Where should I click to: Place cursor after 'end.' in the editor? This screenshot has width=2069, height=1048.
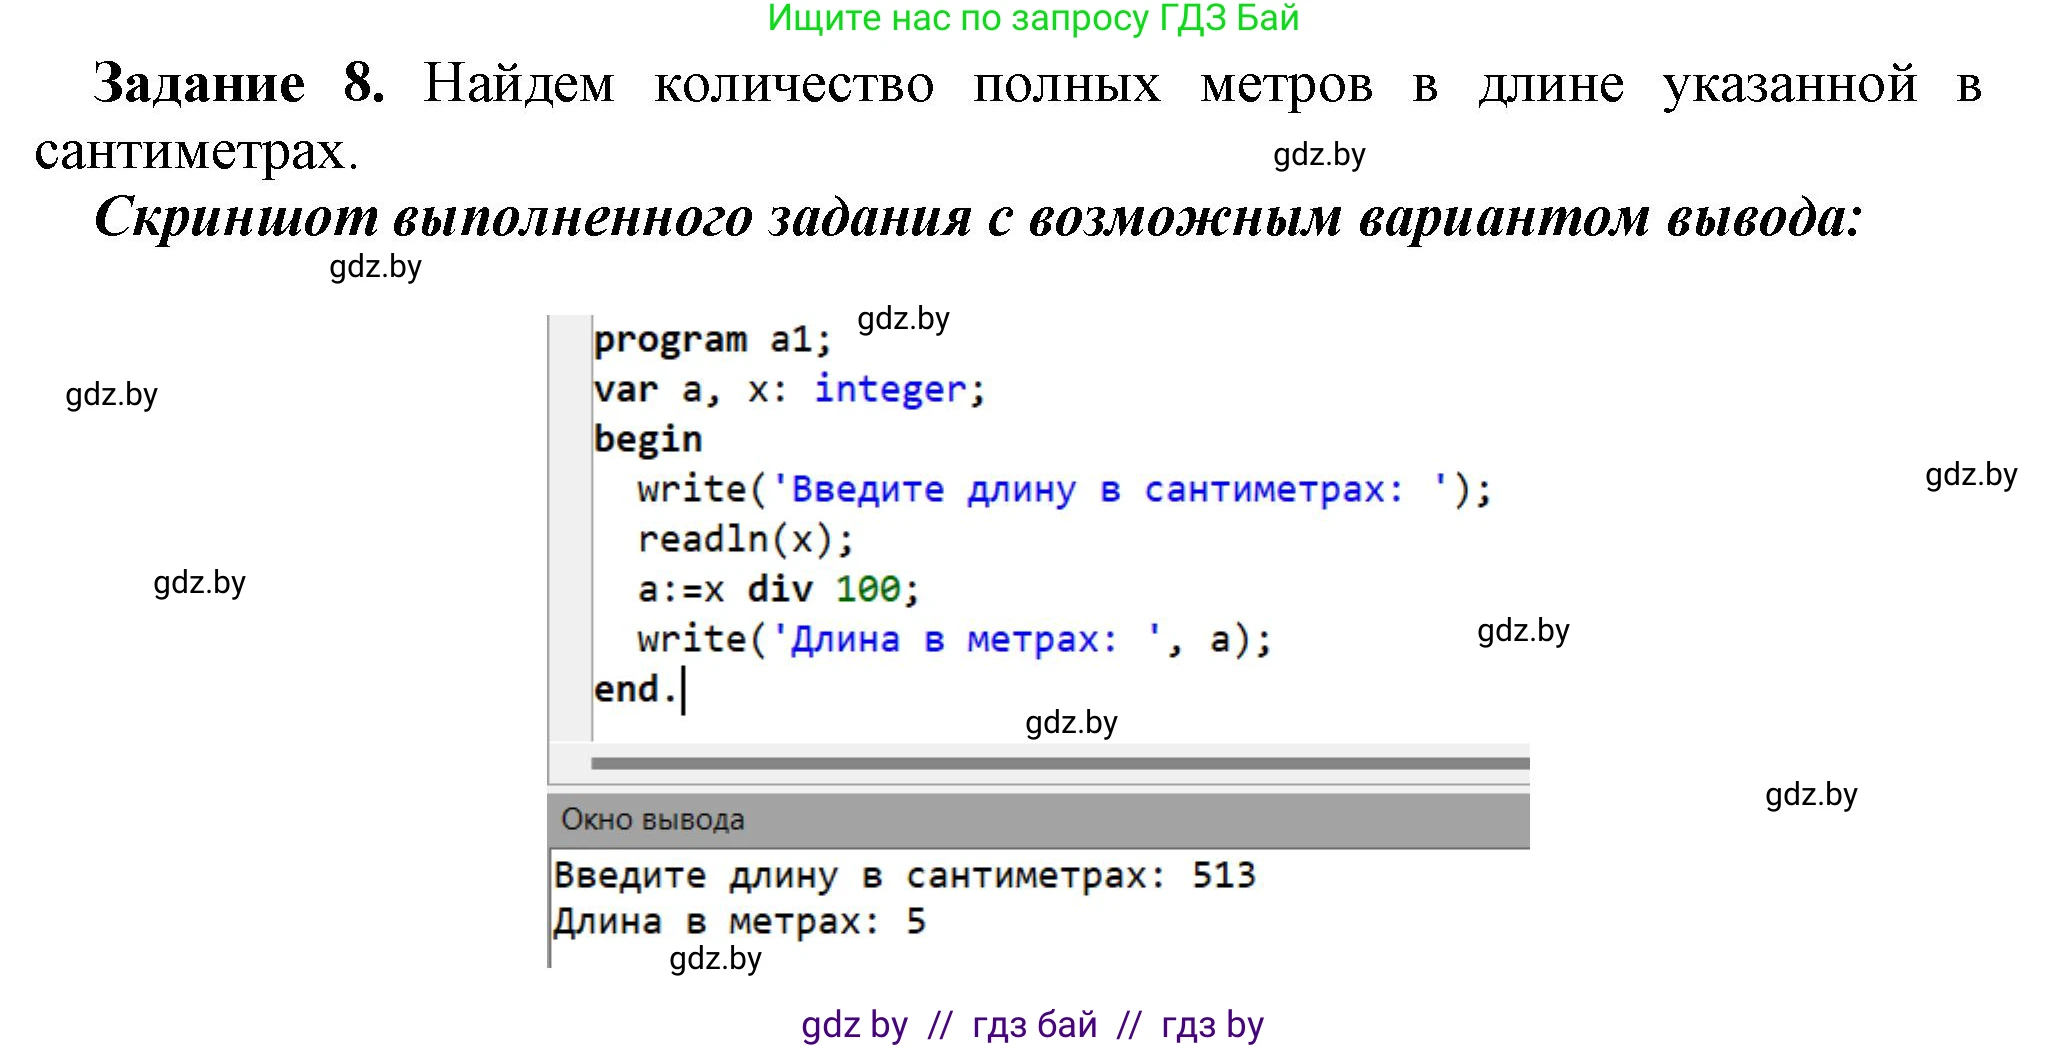(x=684, y=690)
